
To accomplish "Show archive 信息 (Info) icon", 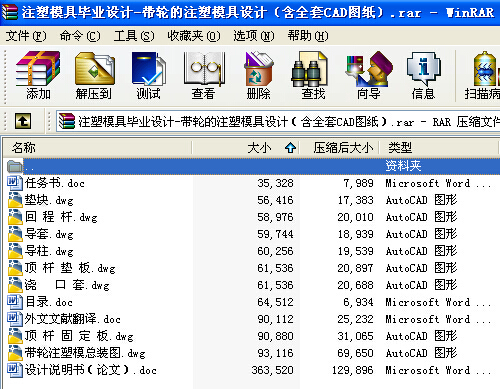I will coord(423,69).
